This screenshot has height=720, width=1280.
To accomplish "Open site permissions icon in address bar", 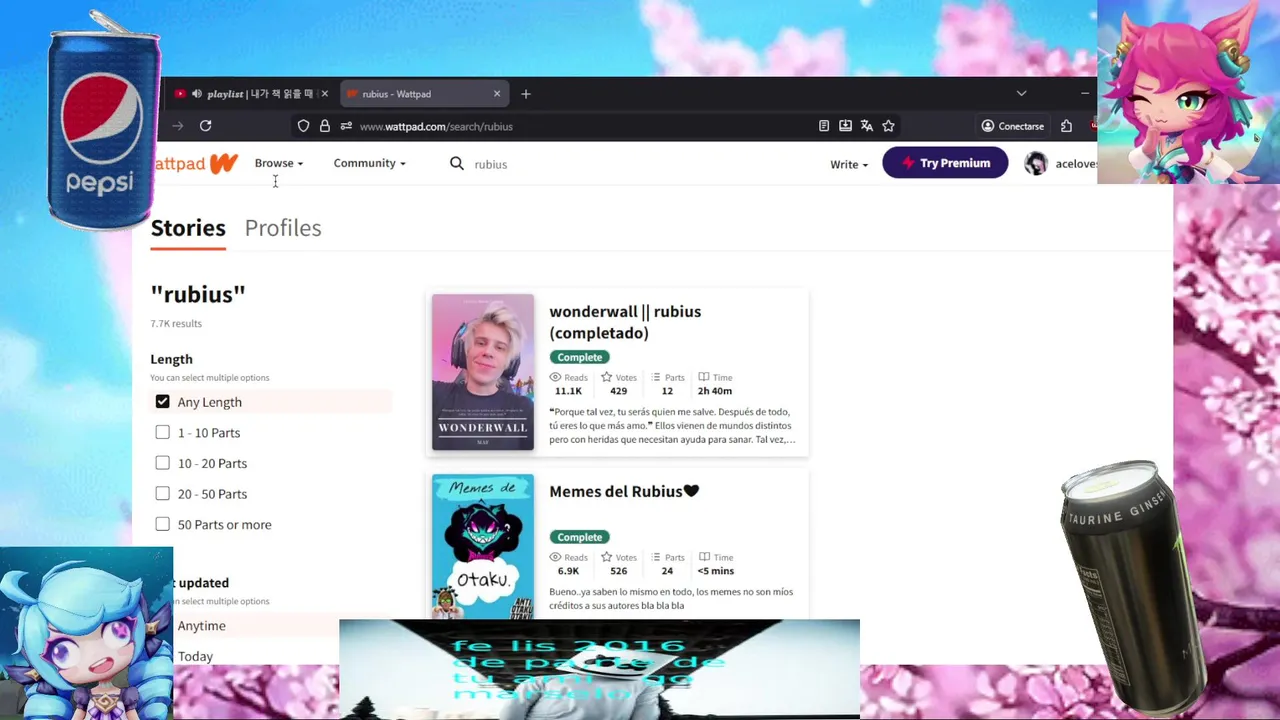I will point(346,126).
